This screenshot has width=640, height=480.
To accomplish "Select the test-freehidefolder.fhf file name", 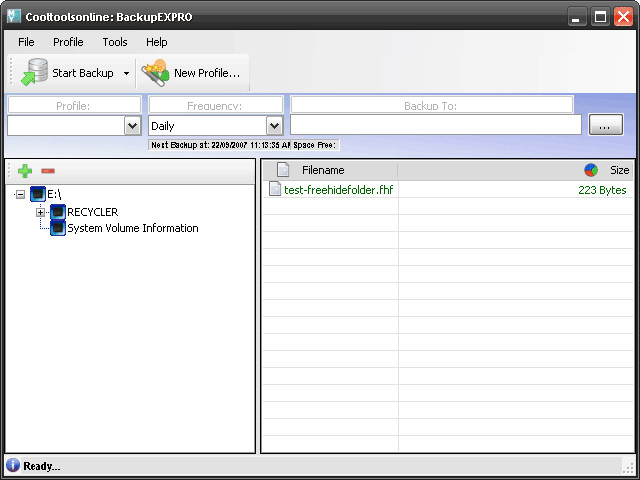I will (x=338, y=190).
